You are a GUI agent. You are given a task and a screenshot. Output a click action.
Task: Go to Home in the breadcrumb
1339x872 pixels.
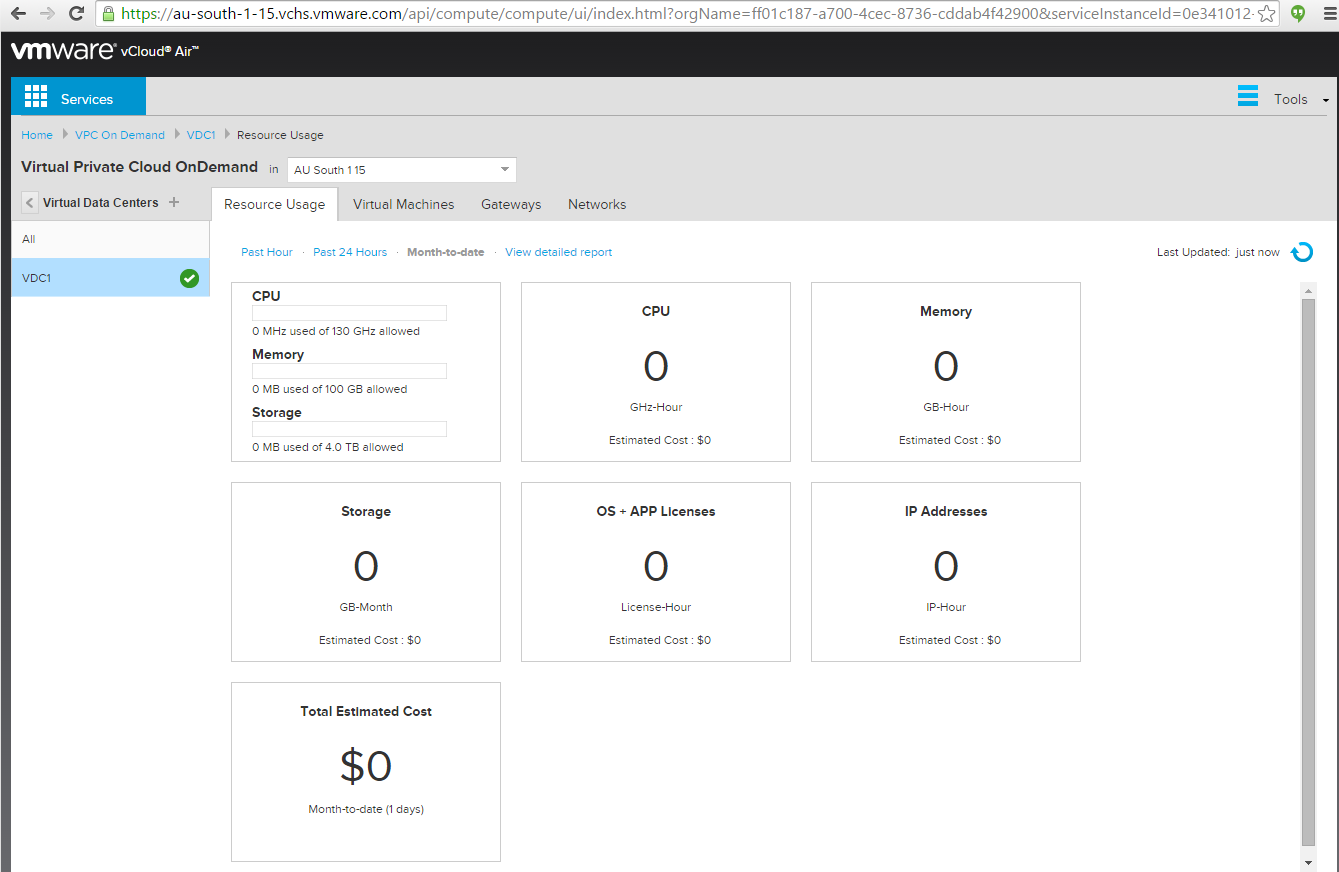(x=37, y=135)
